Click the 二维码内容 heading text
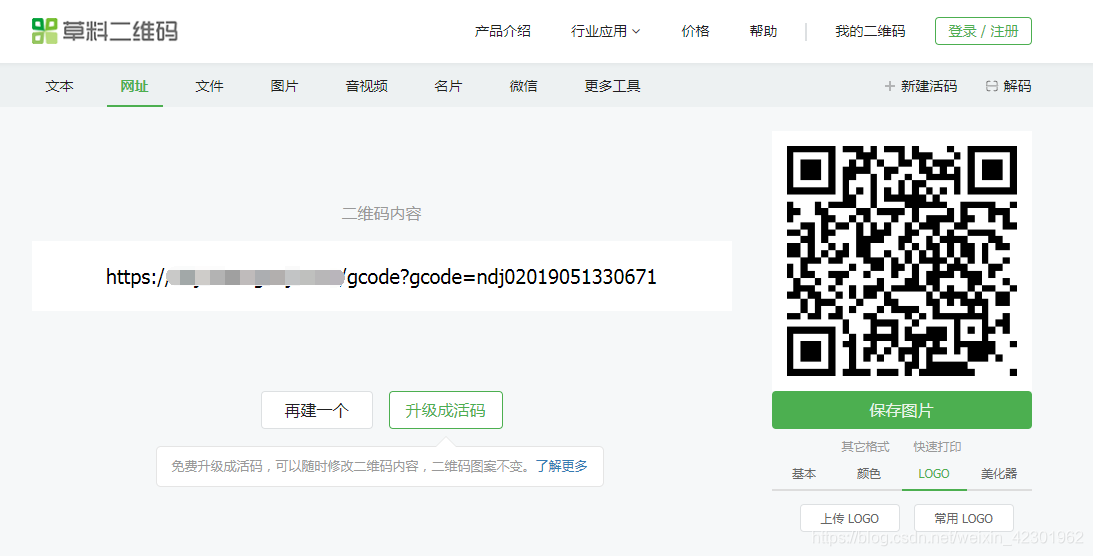The width and height of the screenshot is (1093, 556). (x=381, y=214)
